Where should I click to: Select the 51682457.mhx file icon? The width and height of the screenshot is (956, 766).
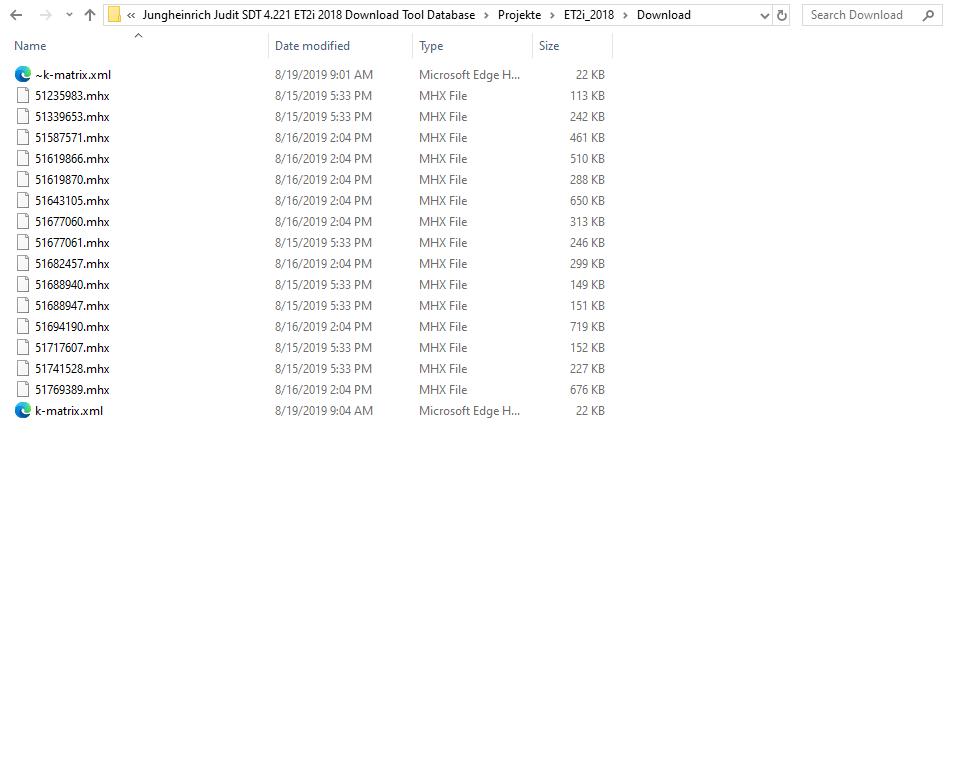point(23,263)
